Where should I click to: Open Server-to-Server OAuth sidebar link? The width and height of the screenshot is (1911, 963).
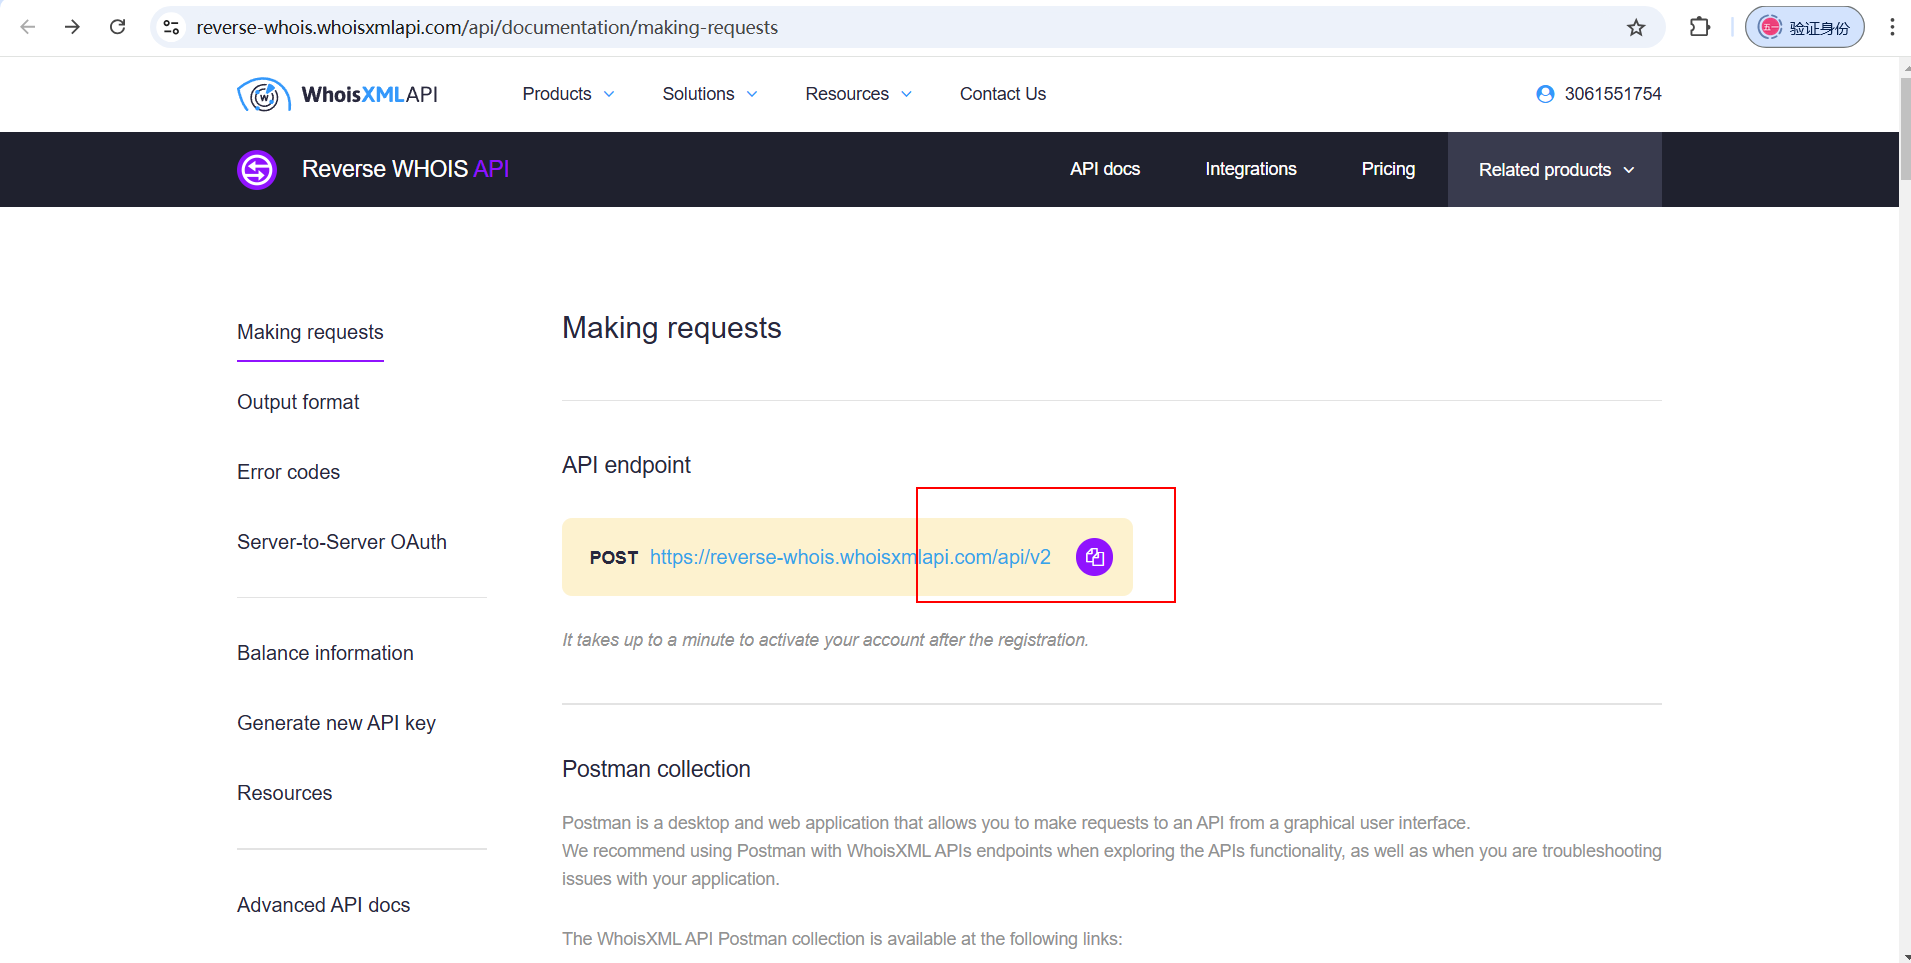pyautogui.click(x=342, y=542)
